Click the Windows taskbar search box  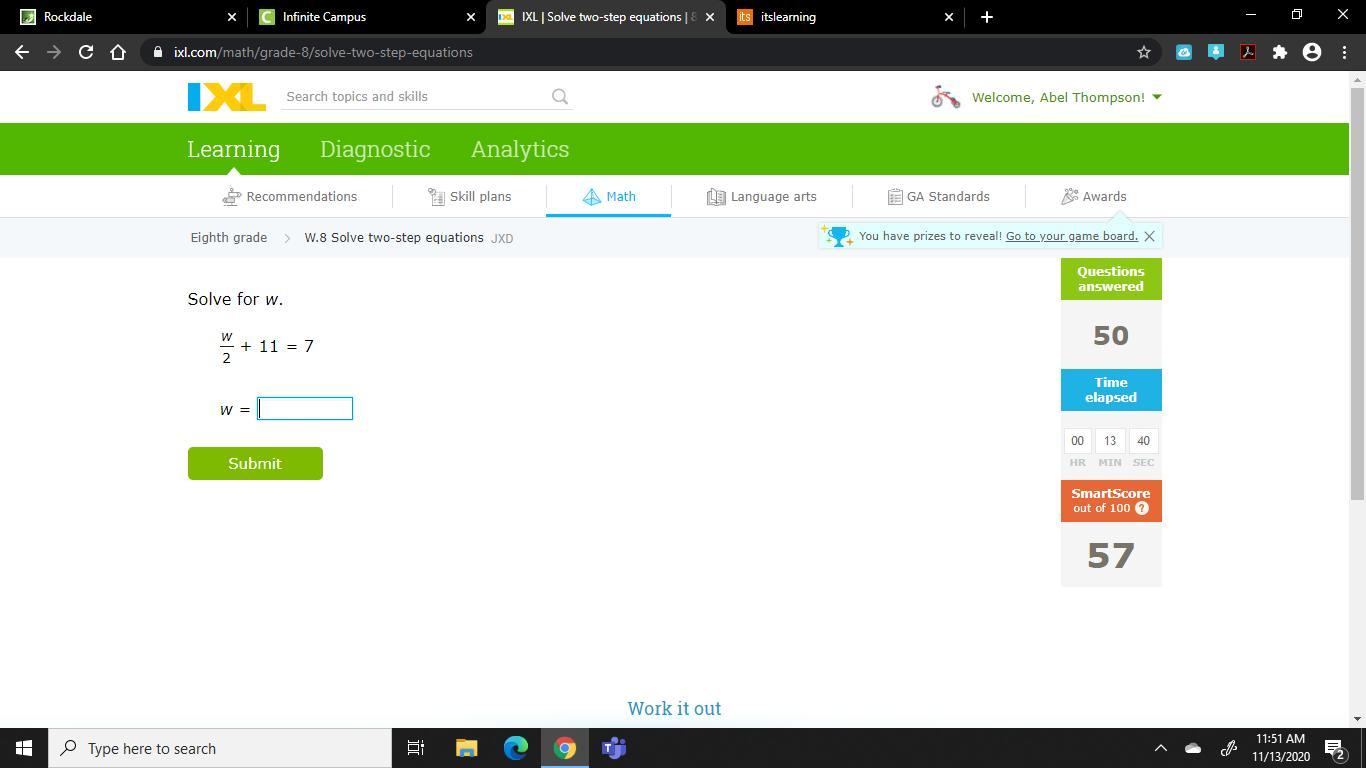click(x=220, y=748)
